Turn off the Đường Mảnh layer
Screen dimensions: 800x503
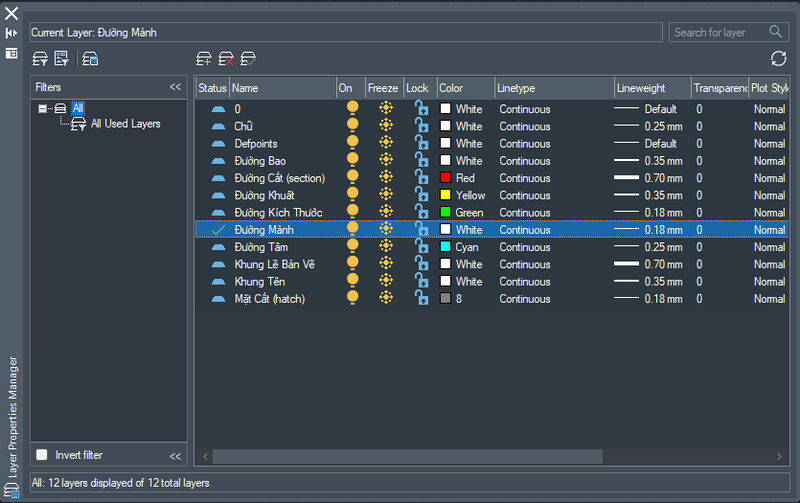tap(353, 229)
